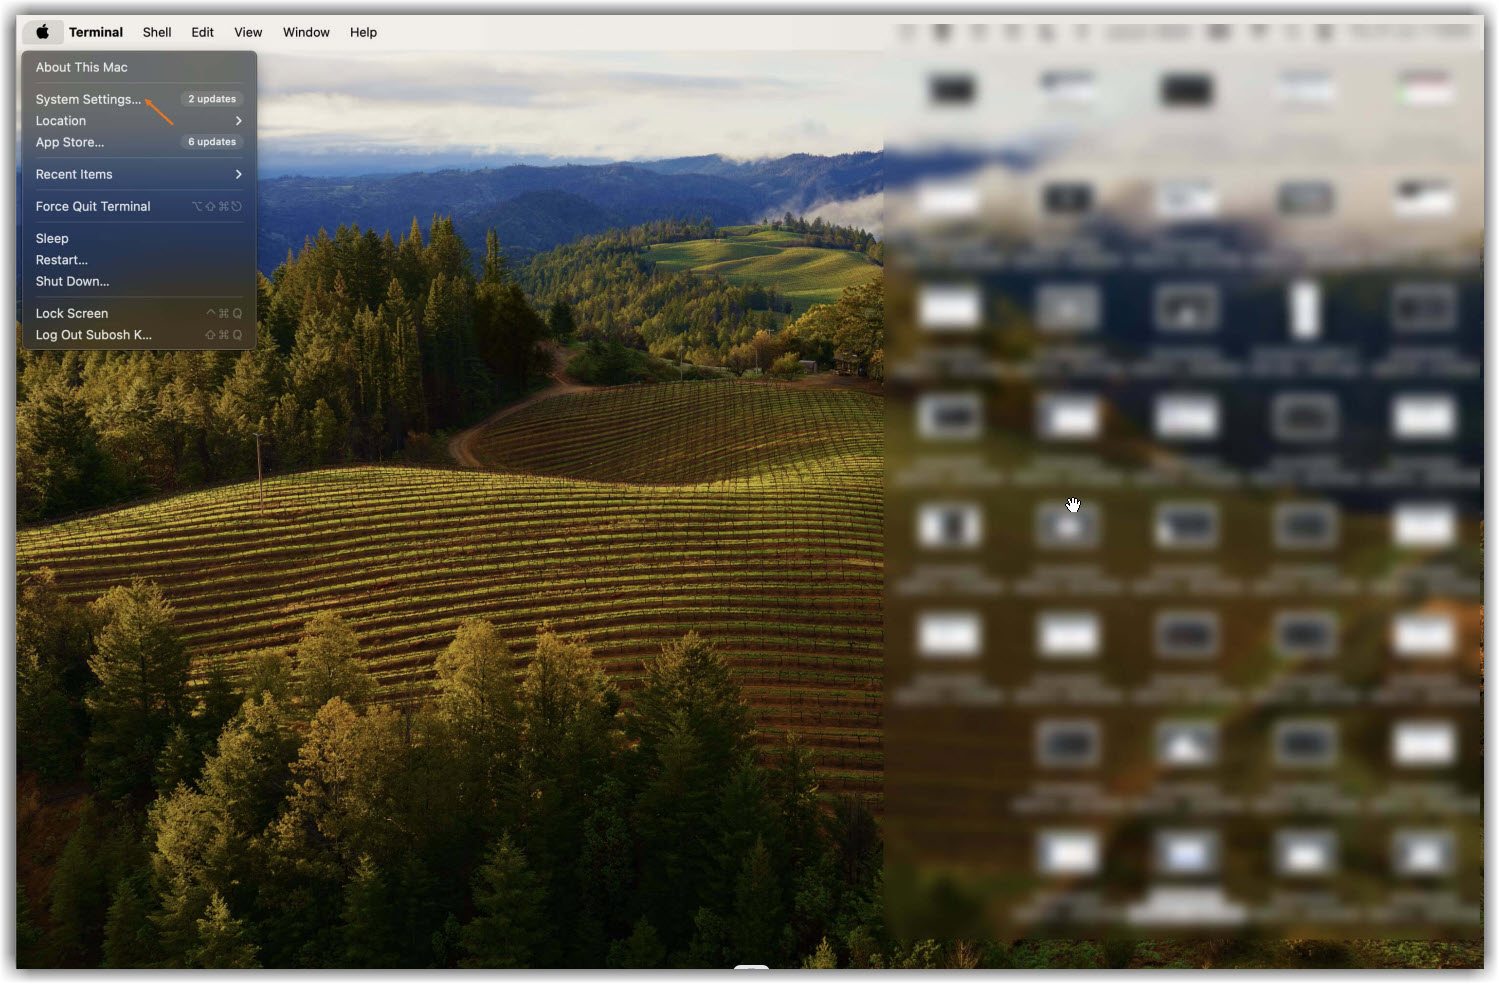Open the View menu
The height and width of the screenshot is (984, 1499).
pyautogui.click(x=248, y=32)
